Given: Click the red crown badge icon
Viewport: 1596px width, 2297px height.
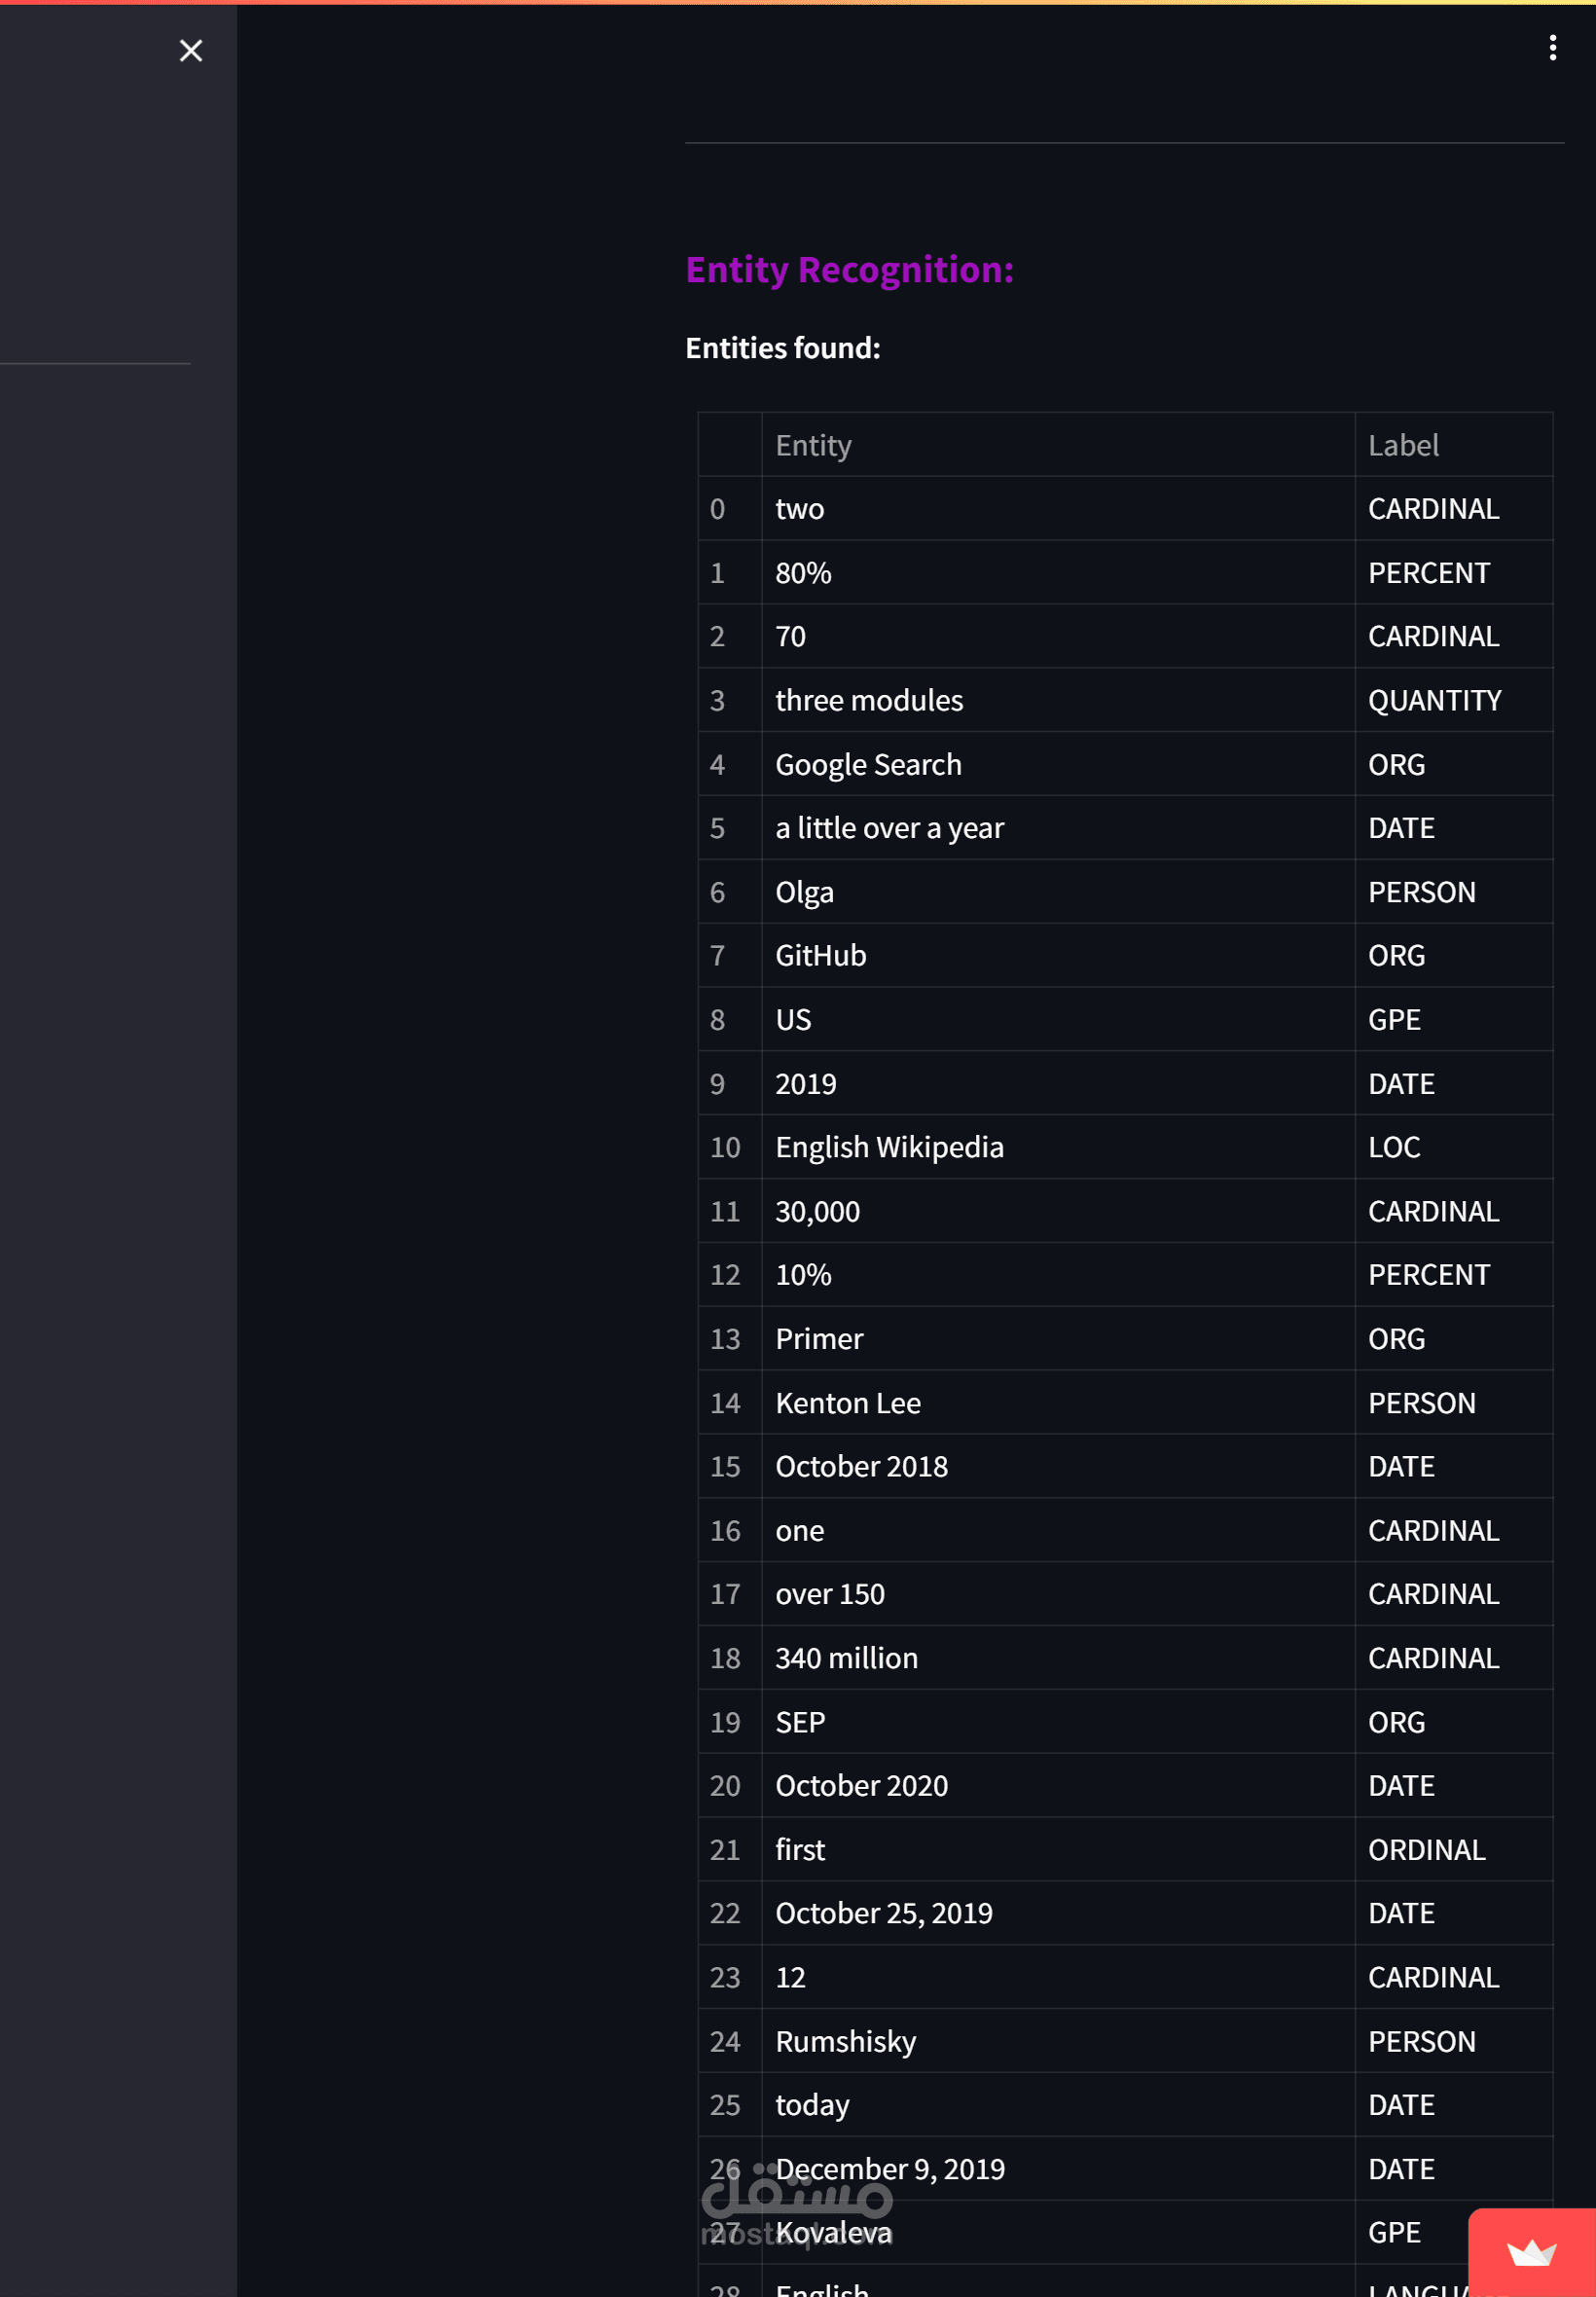Looking at the screenshot, I should coord(1531,2252).
